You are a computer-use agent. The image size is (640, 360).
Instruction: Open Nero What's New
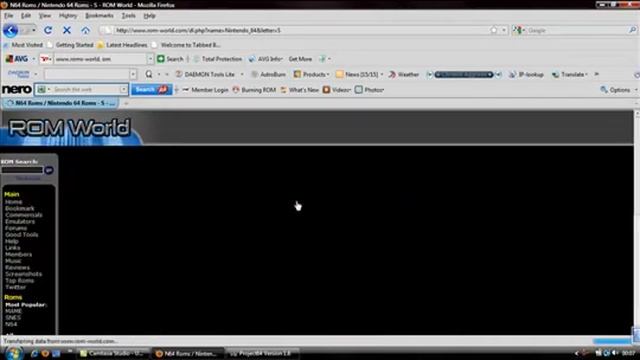299,90
